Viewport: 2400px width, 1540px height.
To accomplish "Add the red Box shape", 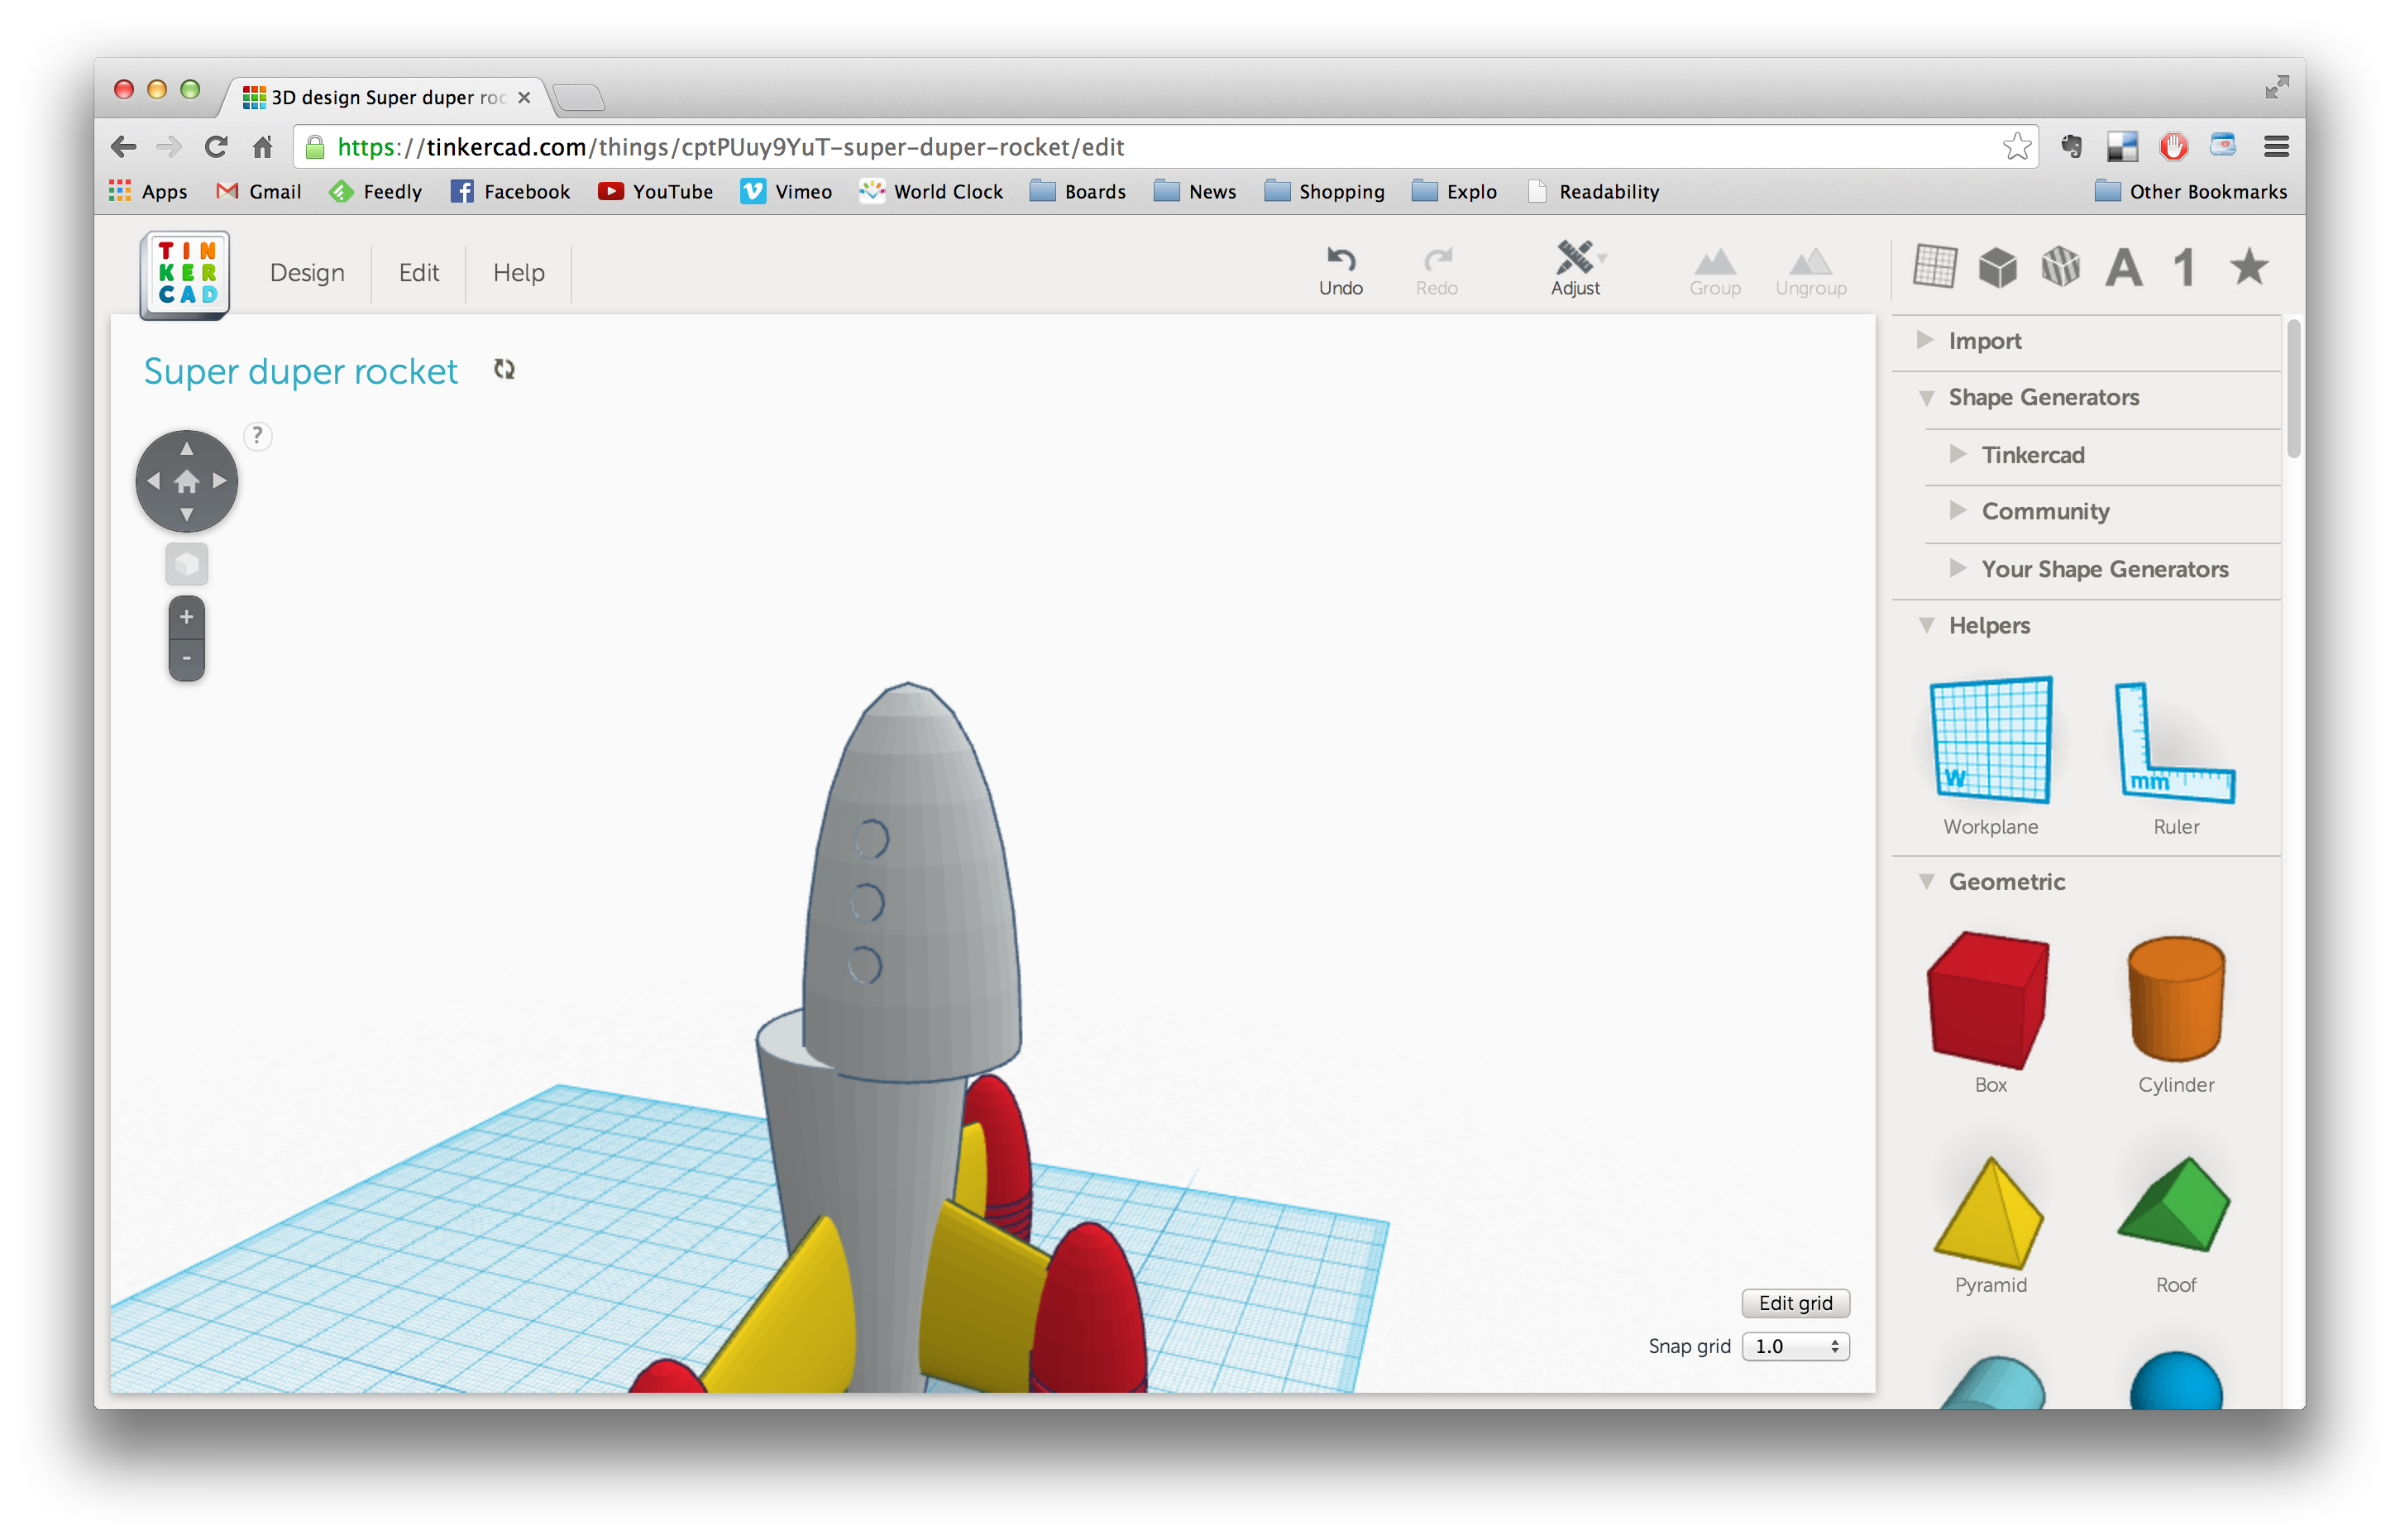I will pyautogui.click(x=1988, y=1000).
